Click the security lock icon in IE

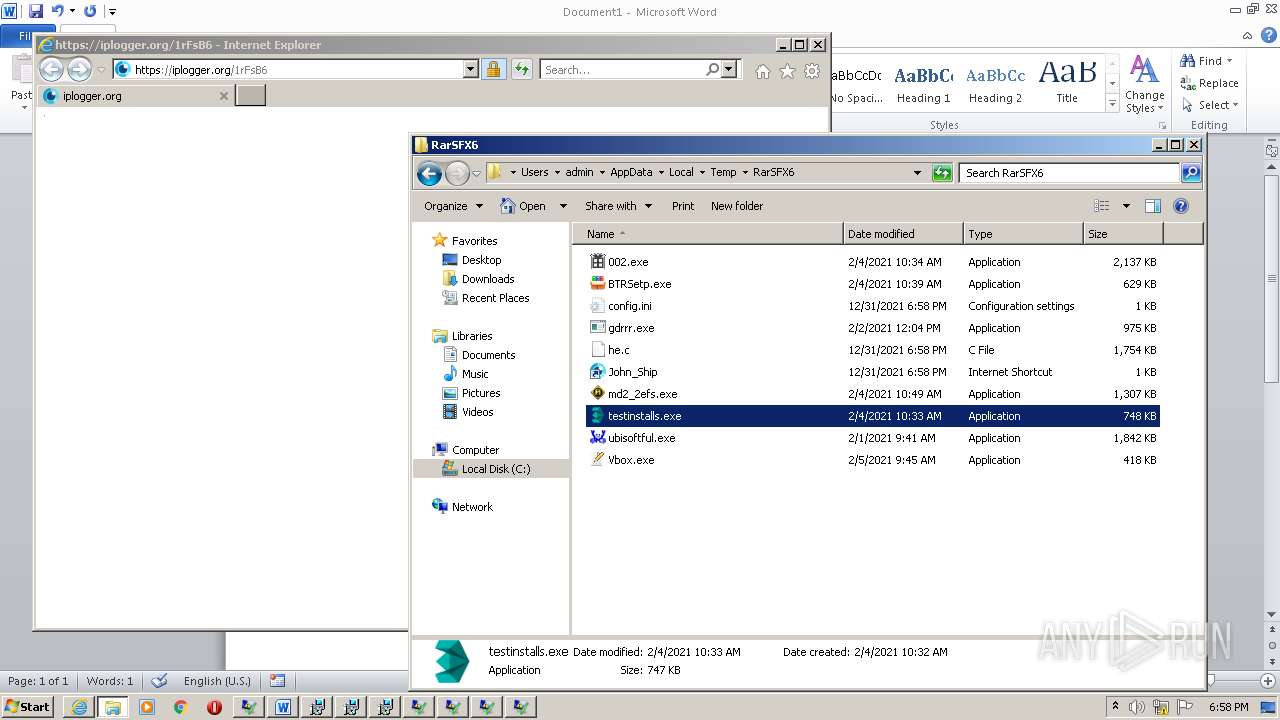pos(493,70)
